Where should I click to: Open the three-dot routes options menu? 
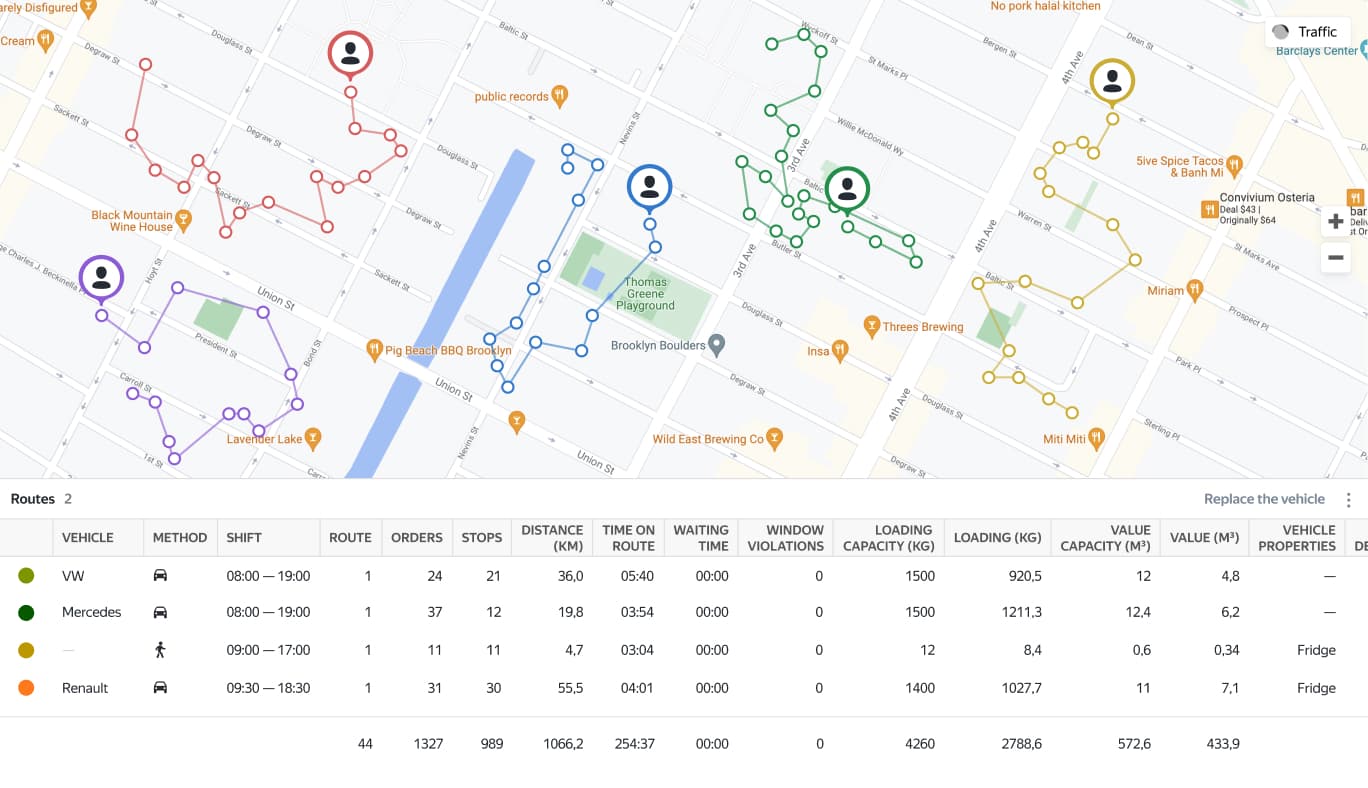click(1348, 500)
